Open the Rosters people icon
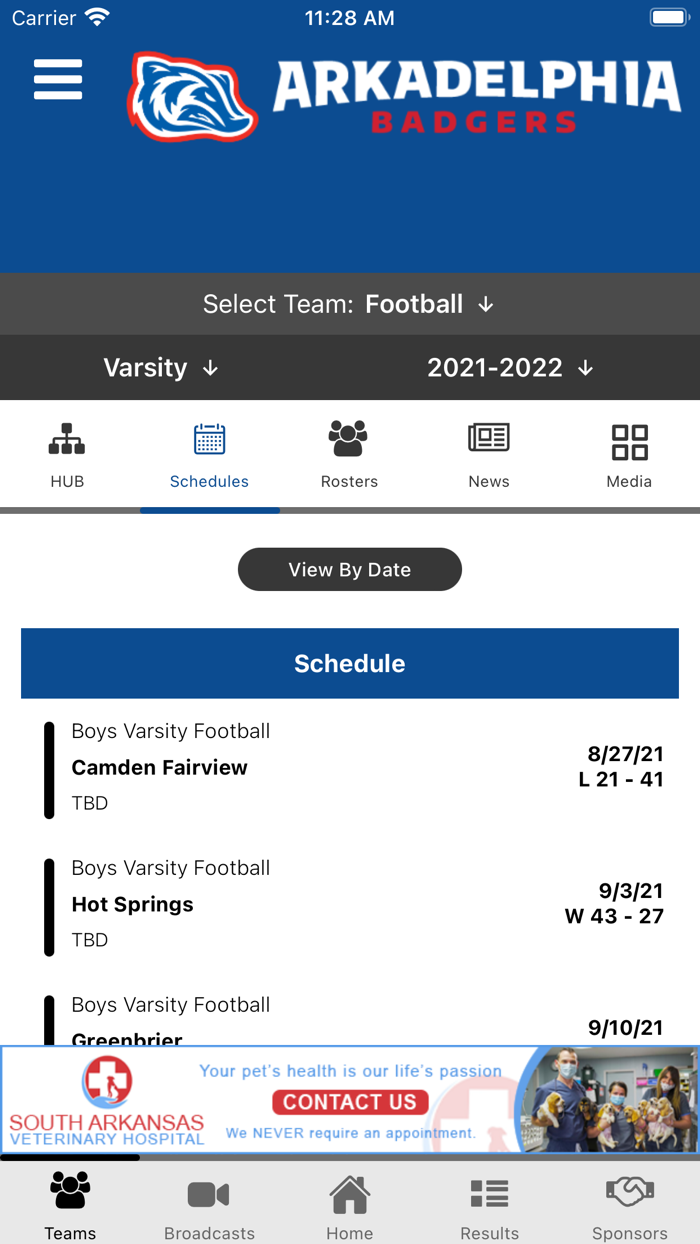 tap(349, 439)
